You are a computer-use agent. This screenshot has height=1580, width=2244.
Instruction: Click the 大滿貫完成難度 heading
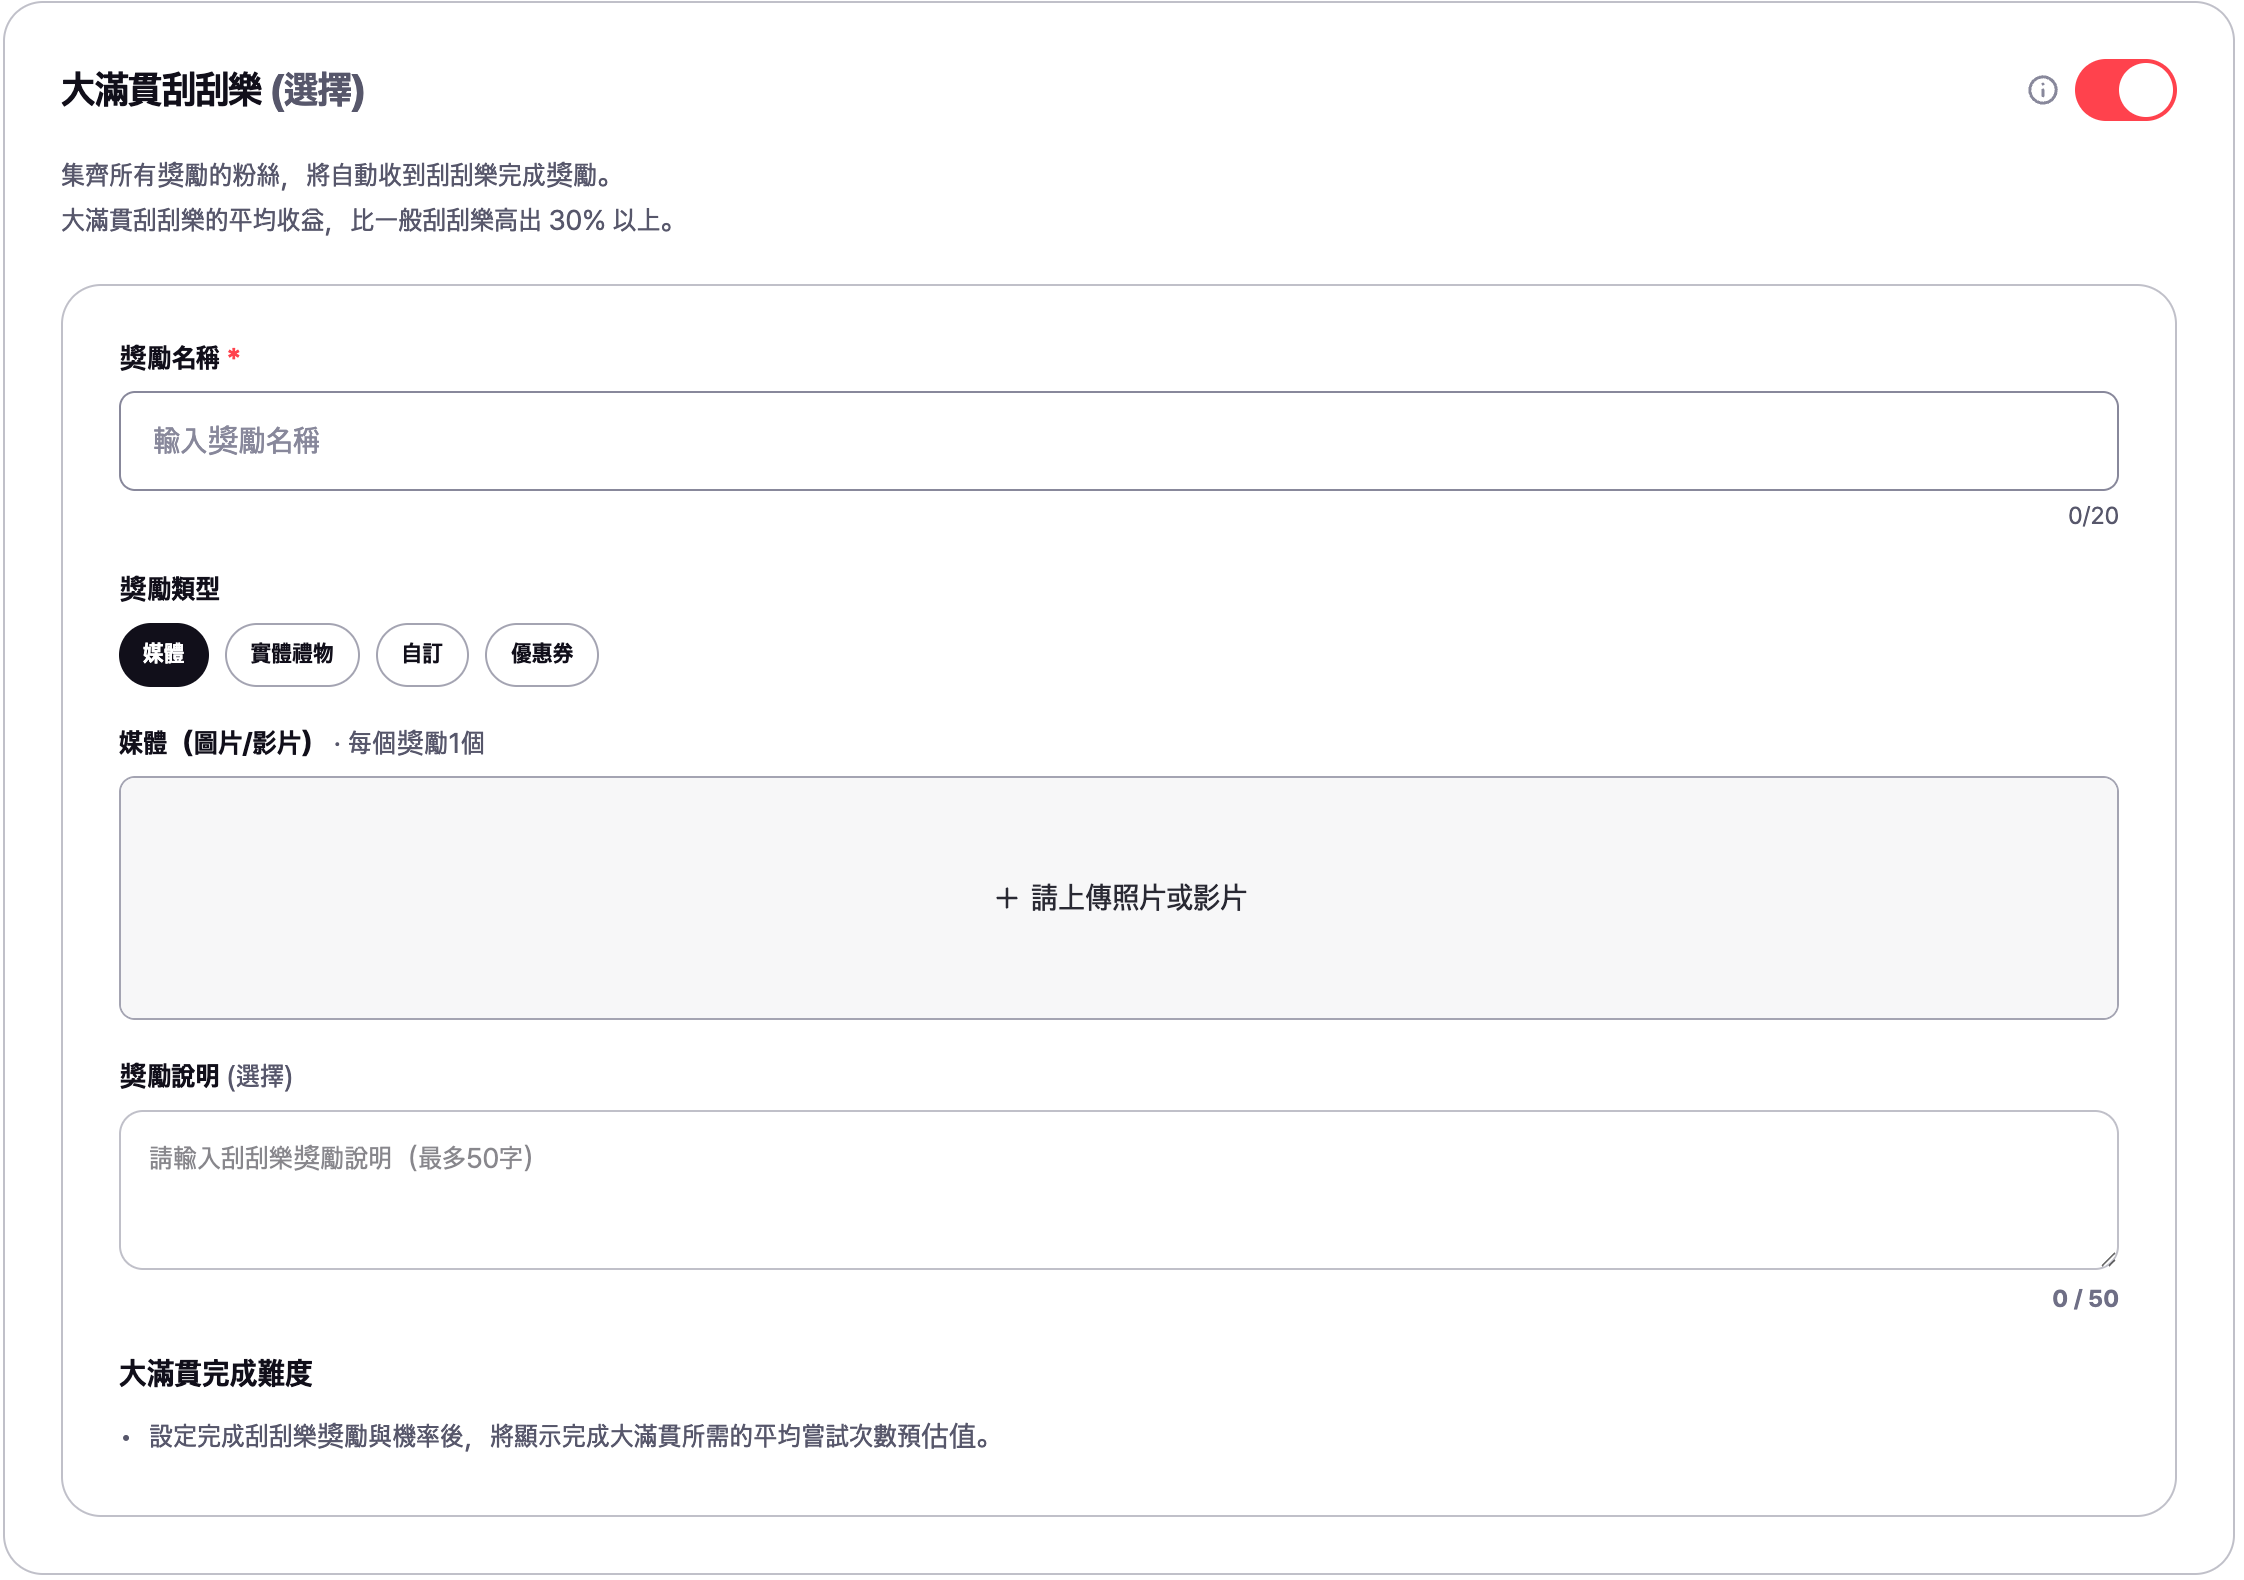(216, 1374)
